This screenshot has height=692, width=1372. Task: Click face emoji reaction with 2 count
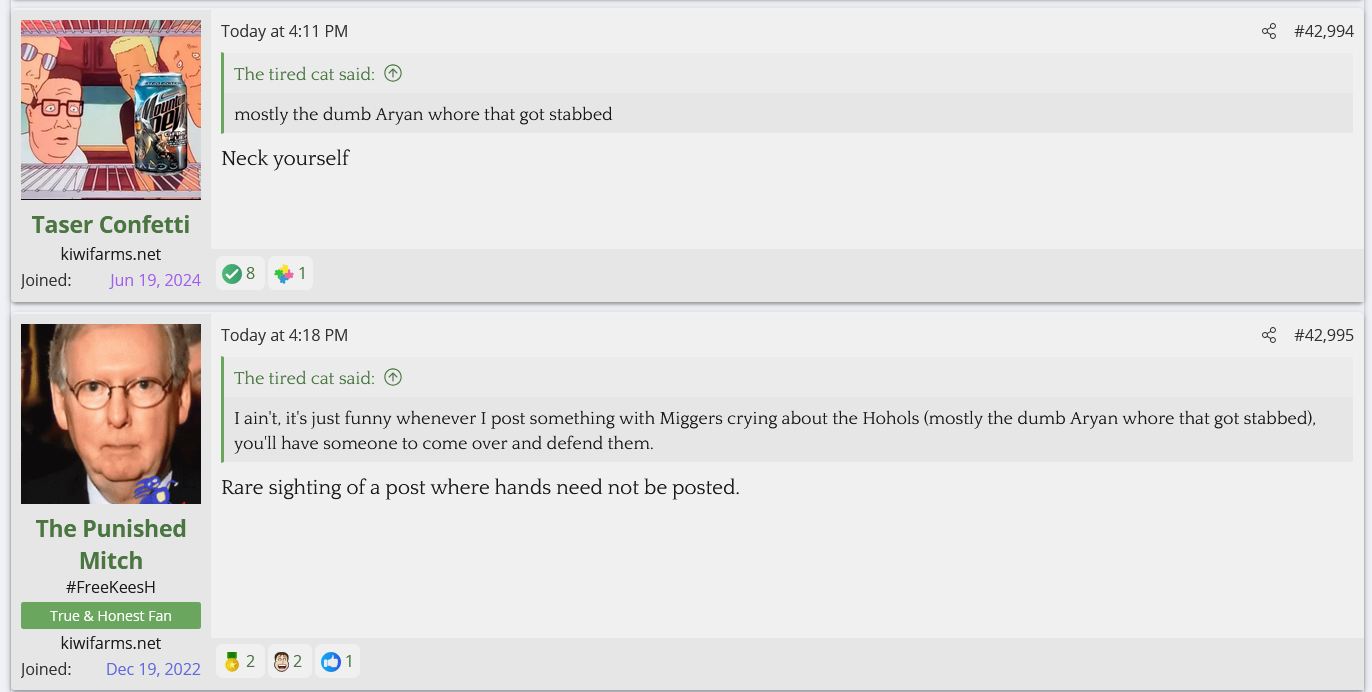pos(289,661)
